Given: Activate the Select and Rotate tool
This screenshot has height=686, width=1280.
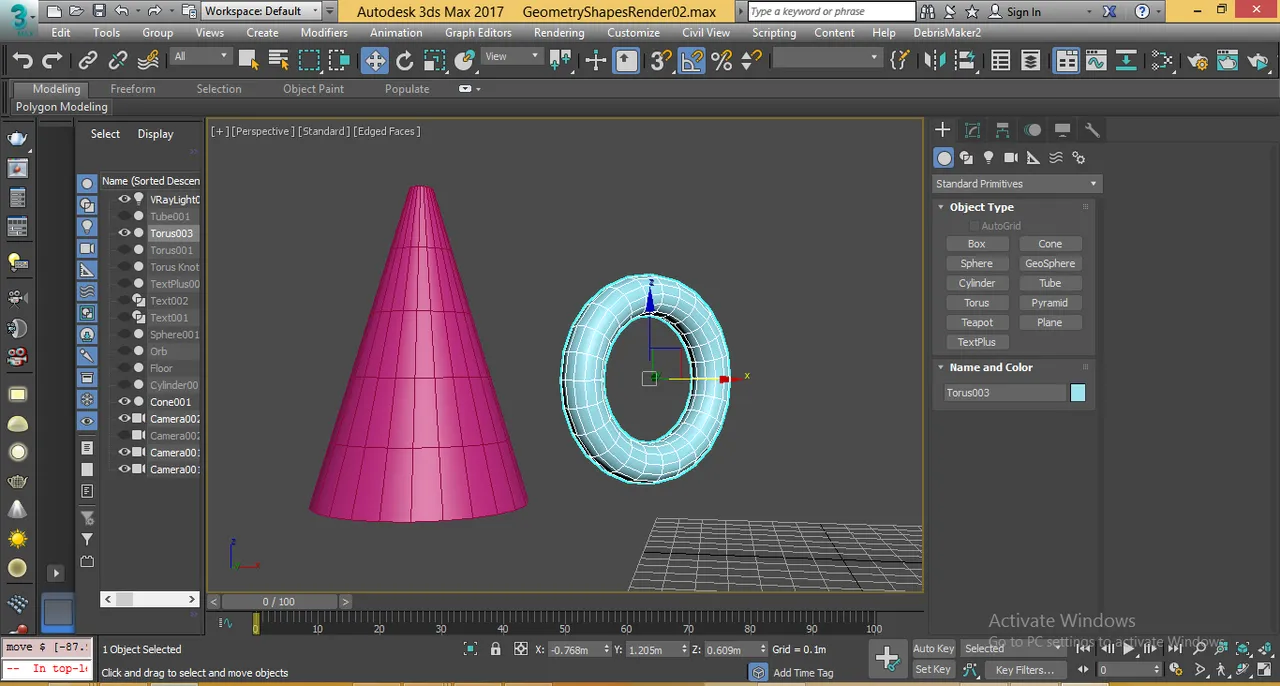Looking at the screenshot, I should 405,61.
